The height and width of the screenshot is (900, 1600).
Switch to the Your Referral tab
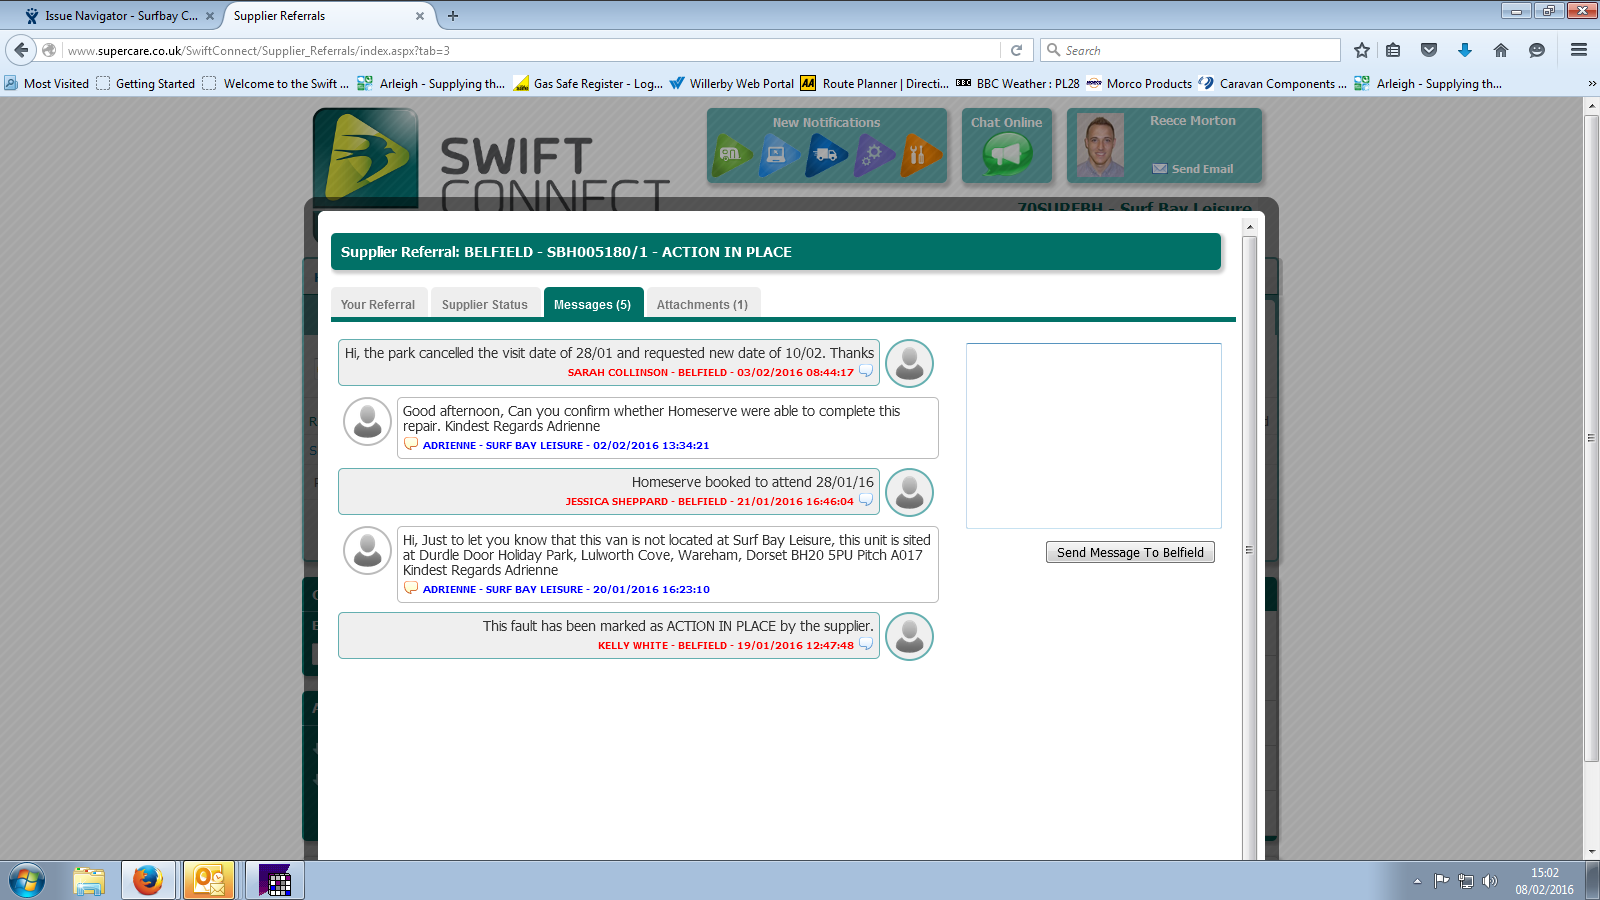click(378, 304)
